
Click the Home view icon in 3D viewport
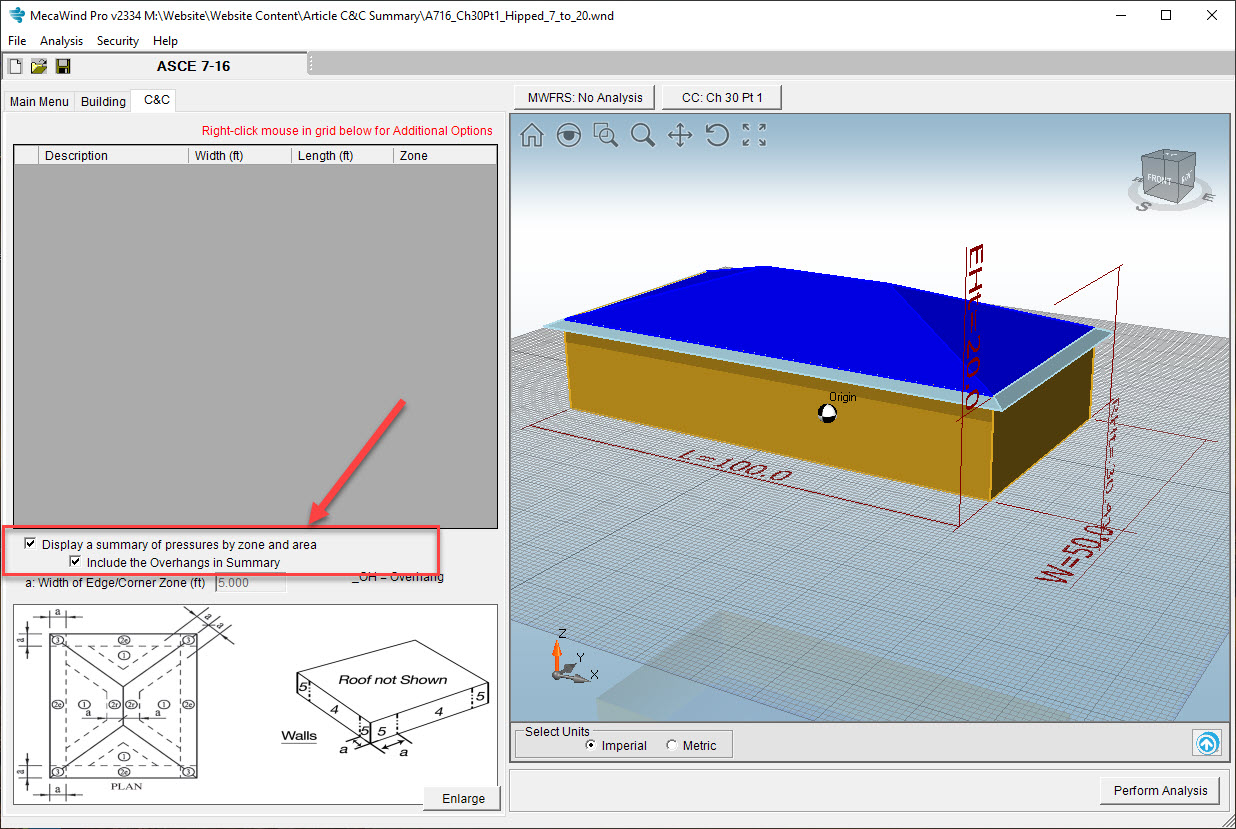(530, 135)
